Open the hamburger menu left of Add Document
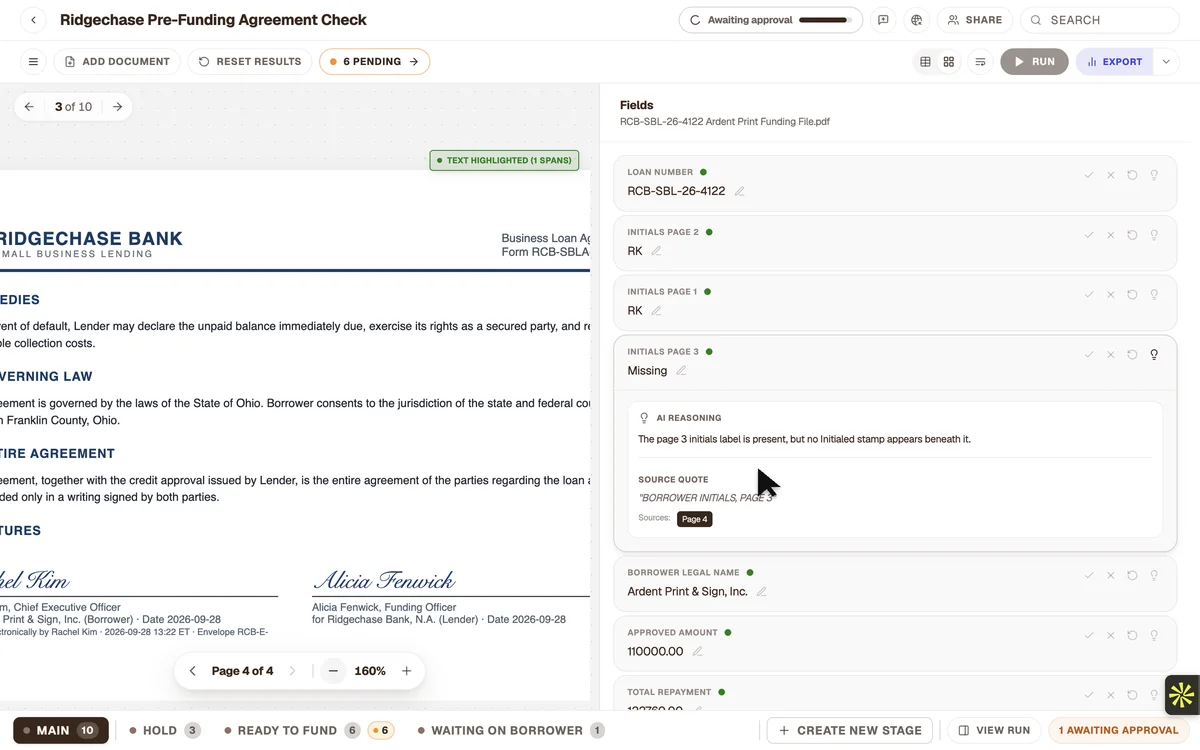Image resolution: width=1200 pixels, height=750 pixels. [x=33, y=62]
